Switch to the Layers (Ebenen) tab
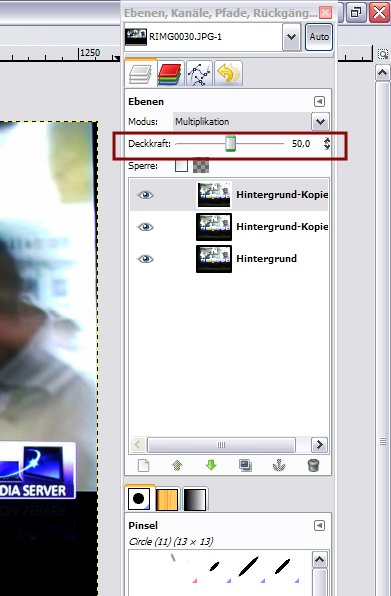 (x=140, y=73)
